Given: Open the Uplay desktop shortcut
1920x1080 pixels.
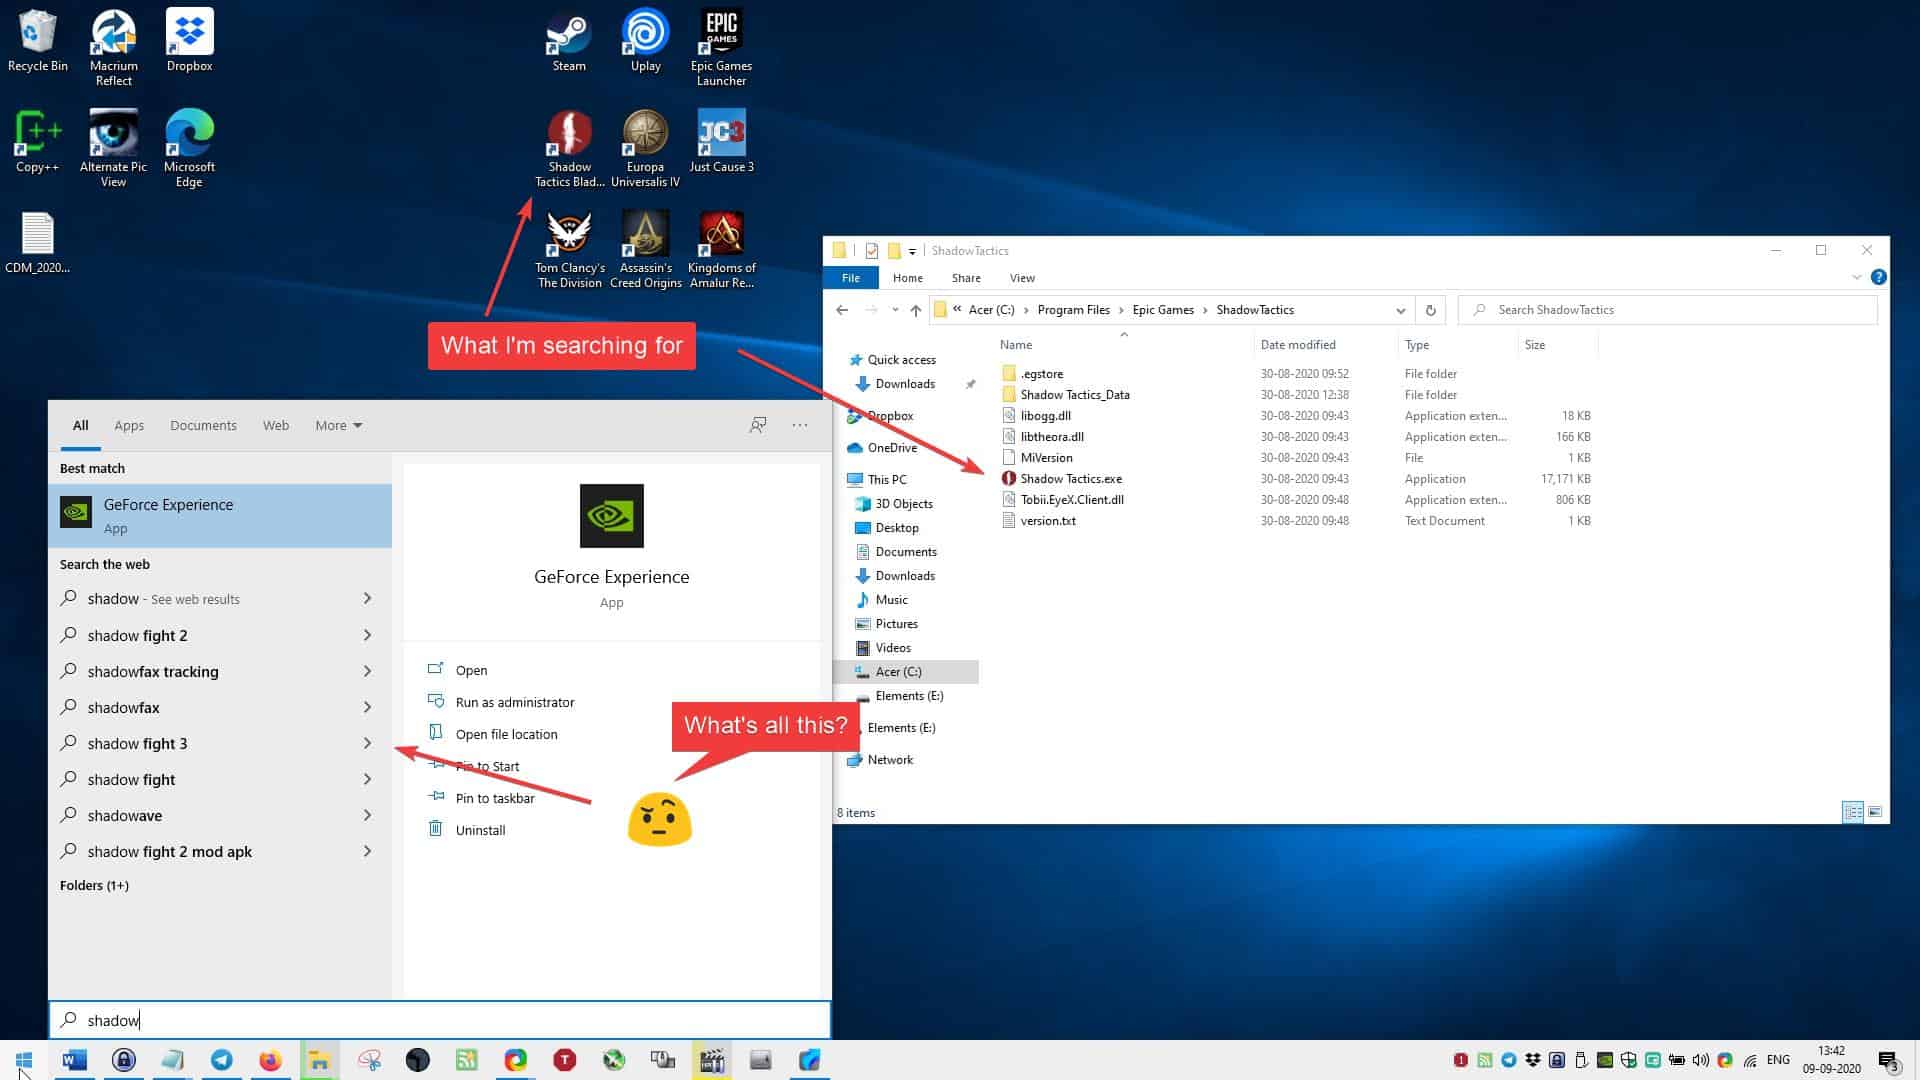Looking at the screenshot, I should point(645,40).
